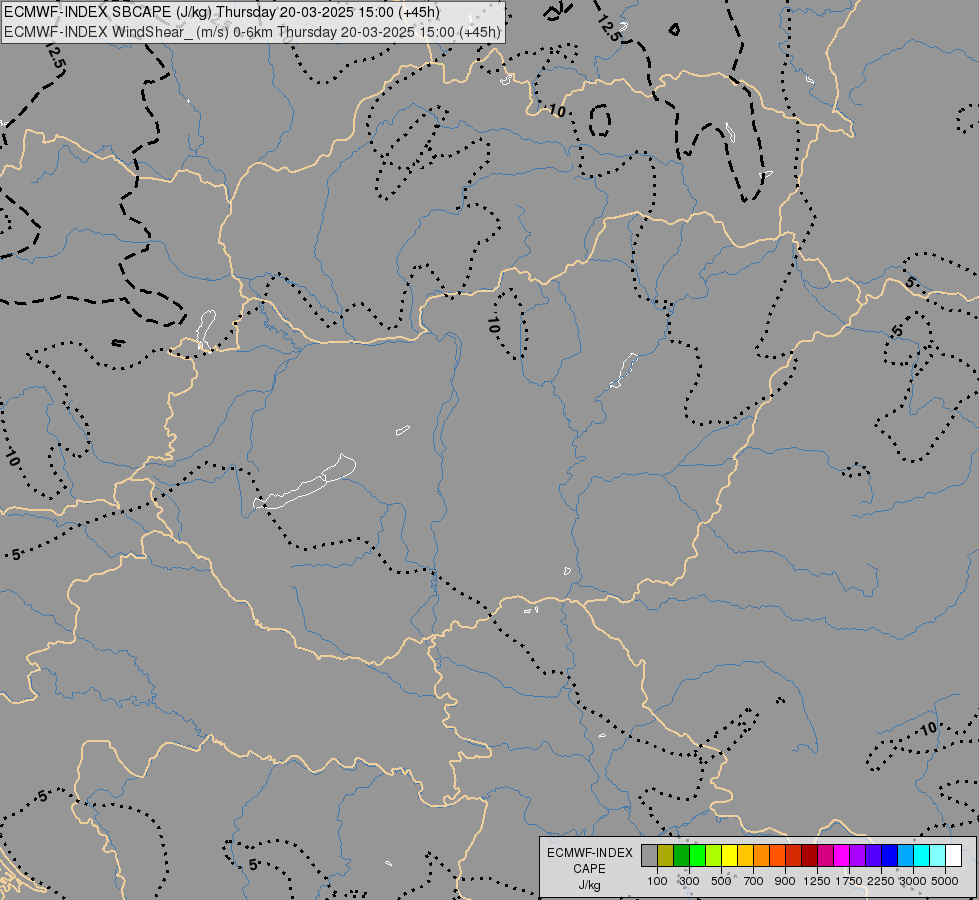Viewport: 979px width, 900px height.
Task: Pick the pale light cyan legend swatch
Action: click(x=937, y=855)
